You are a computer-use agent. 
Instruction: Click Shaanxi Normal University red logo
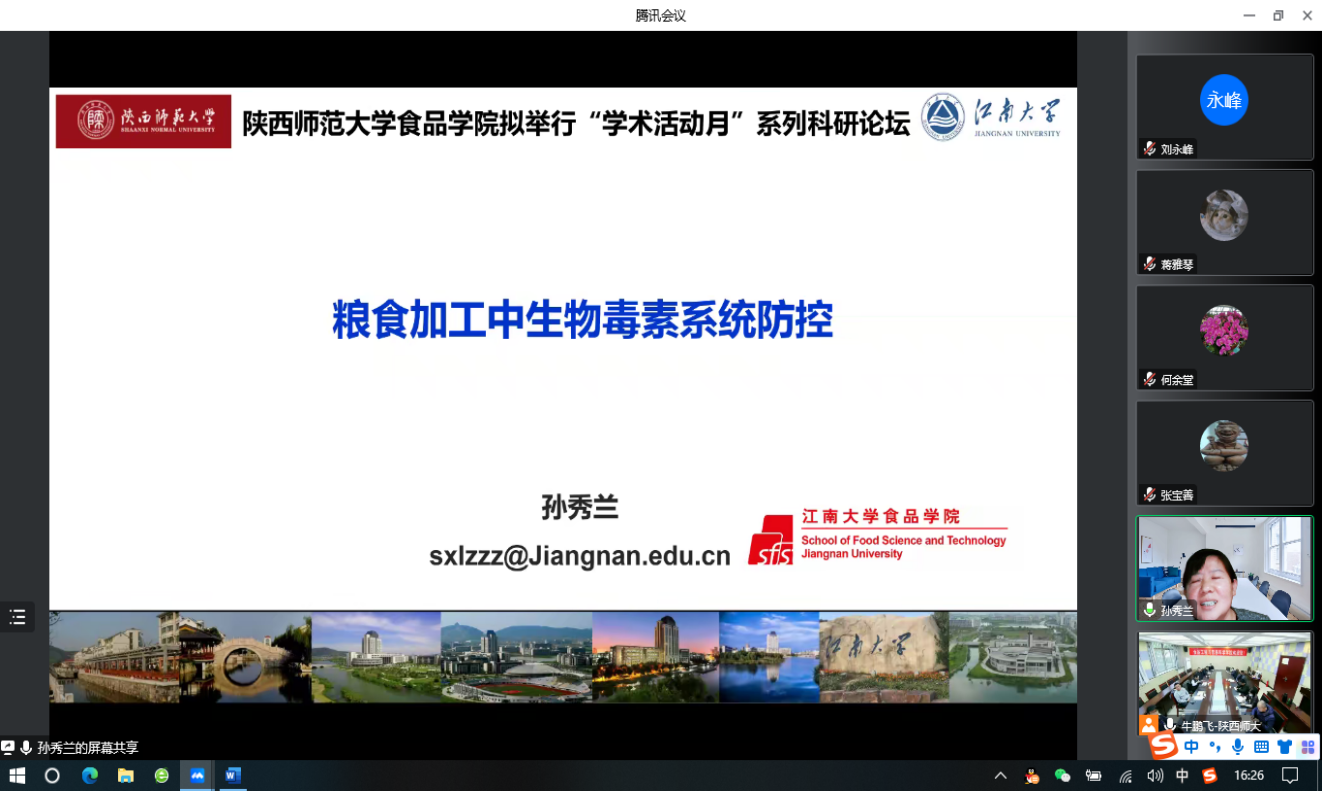tap(143, 121)
